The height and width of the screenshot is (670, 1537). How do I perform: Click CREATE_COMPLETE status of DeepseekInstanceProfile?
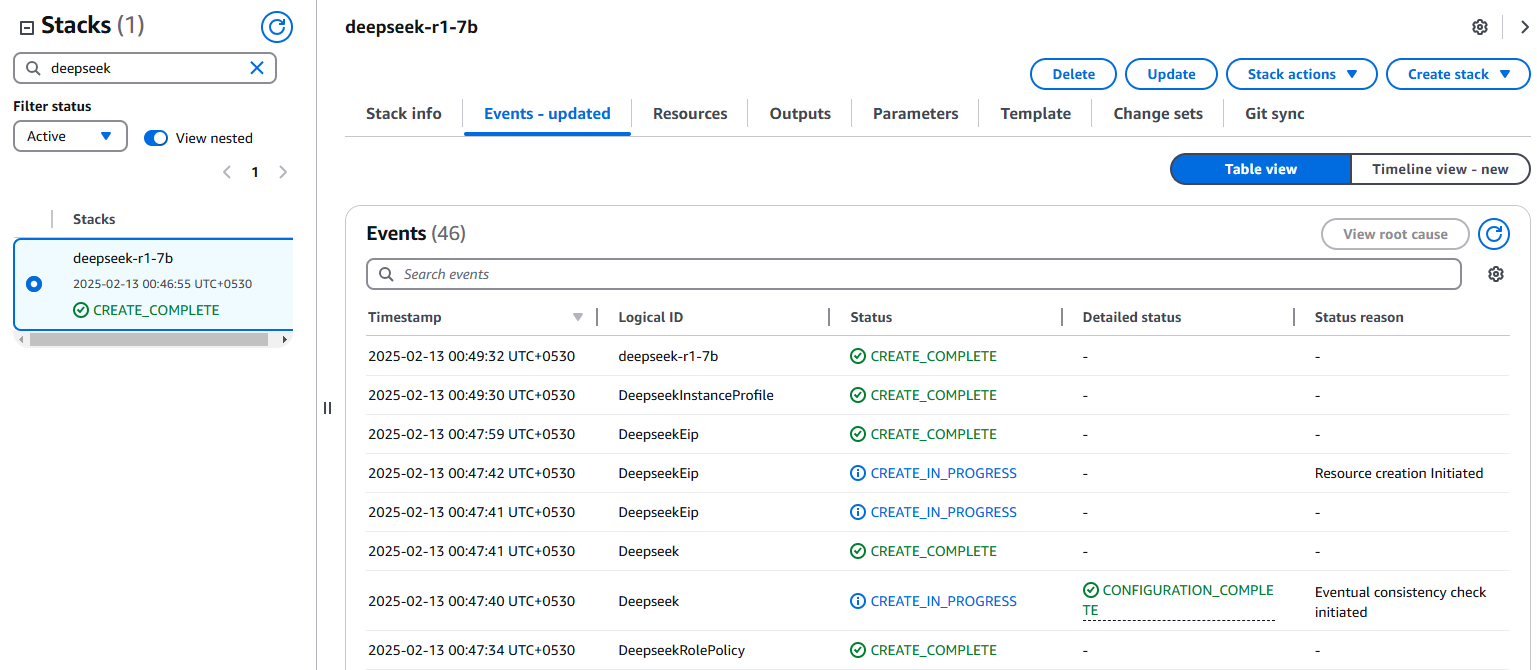point(923,395)
